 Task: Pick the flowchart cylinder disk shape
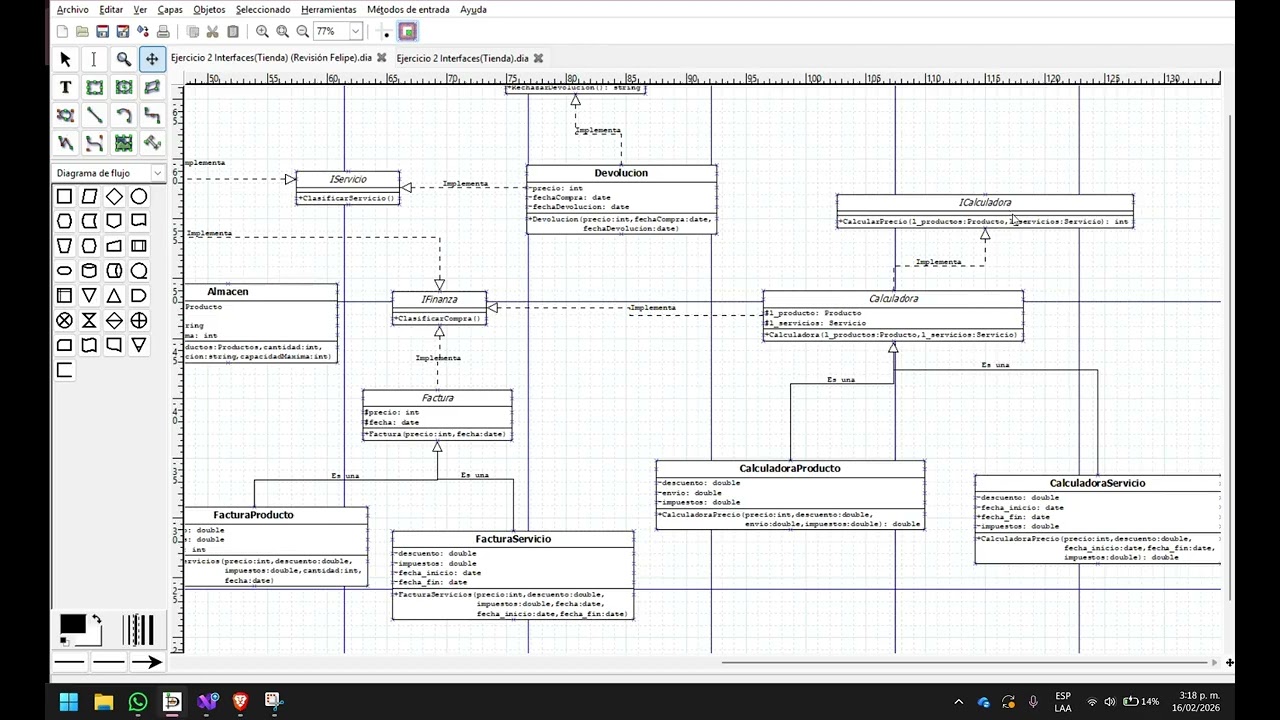point(89,271)
